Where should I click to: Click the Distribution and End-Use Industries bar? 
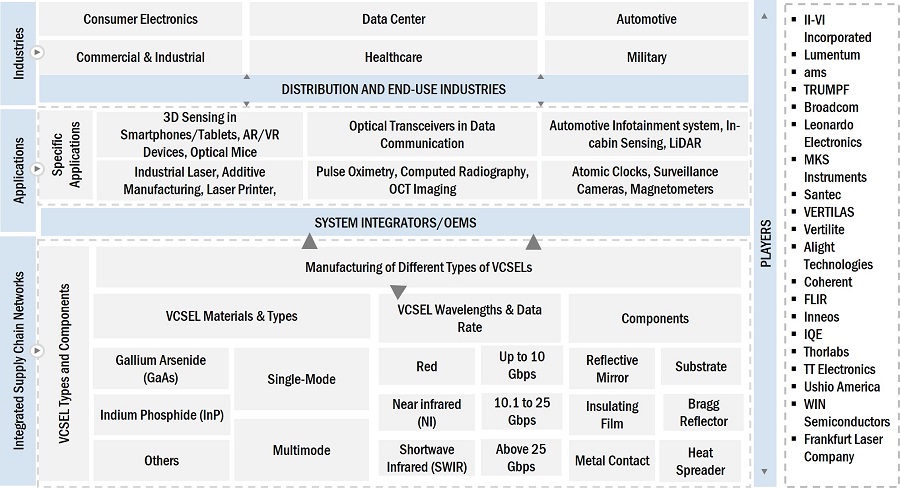(393, 89)
